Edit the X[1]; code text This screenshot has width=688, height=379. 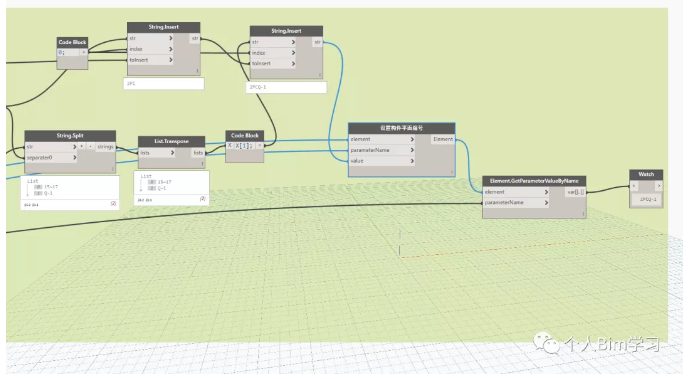click(244, 146)
